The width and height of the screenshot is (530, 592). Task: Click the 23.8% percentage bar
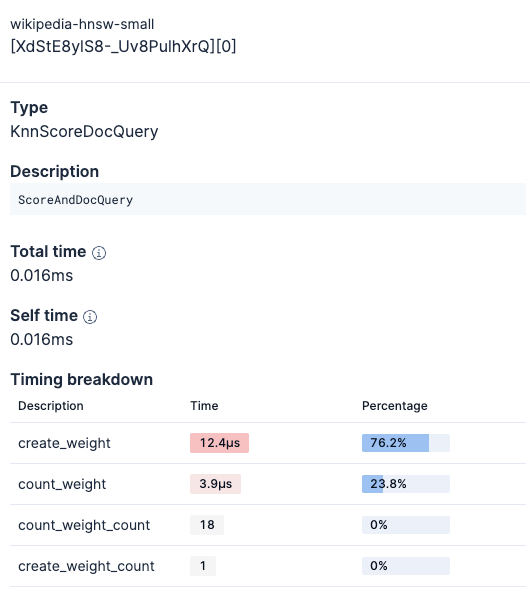406,484
